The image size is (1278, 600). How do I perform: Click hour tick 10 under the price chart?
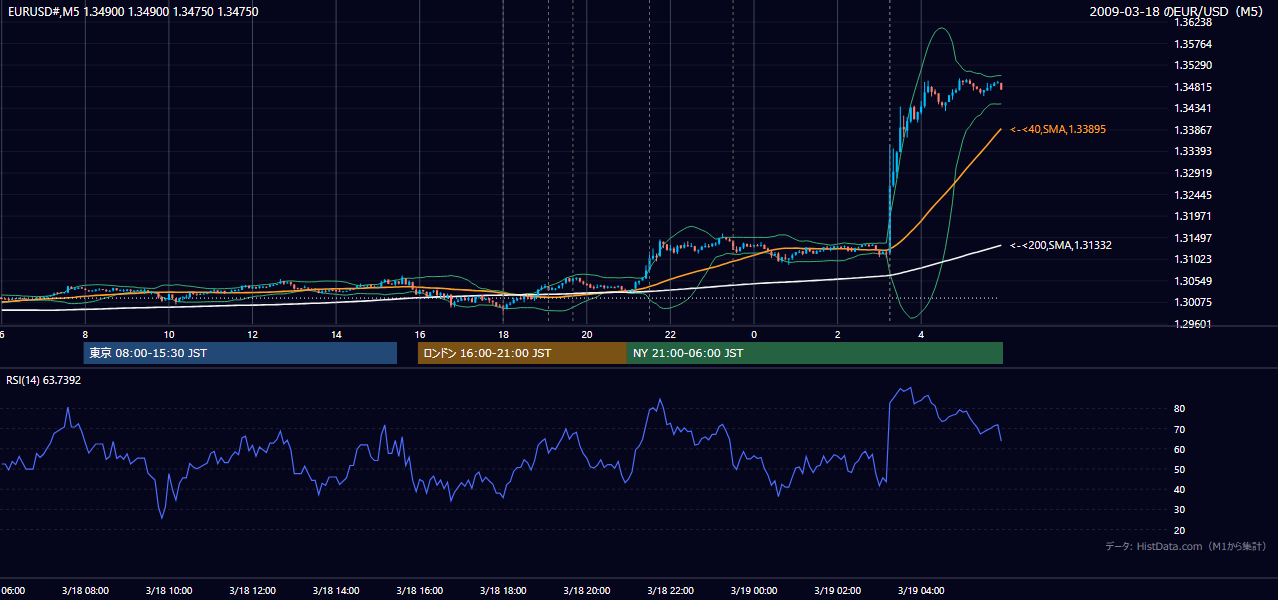pyautogui.click(x=169, y=334)
